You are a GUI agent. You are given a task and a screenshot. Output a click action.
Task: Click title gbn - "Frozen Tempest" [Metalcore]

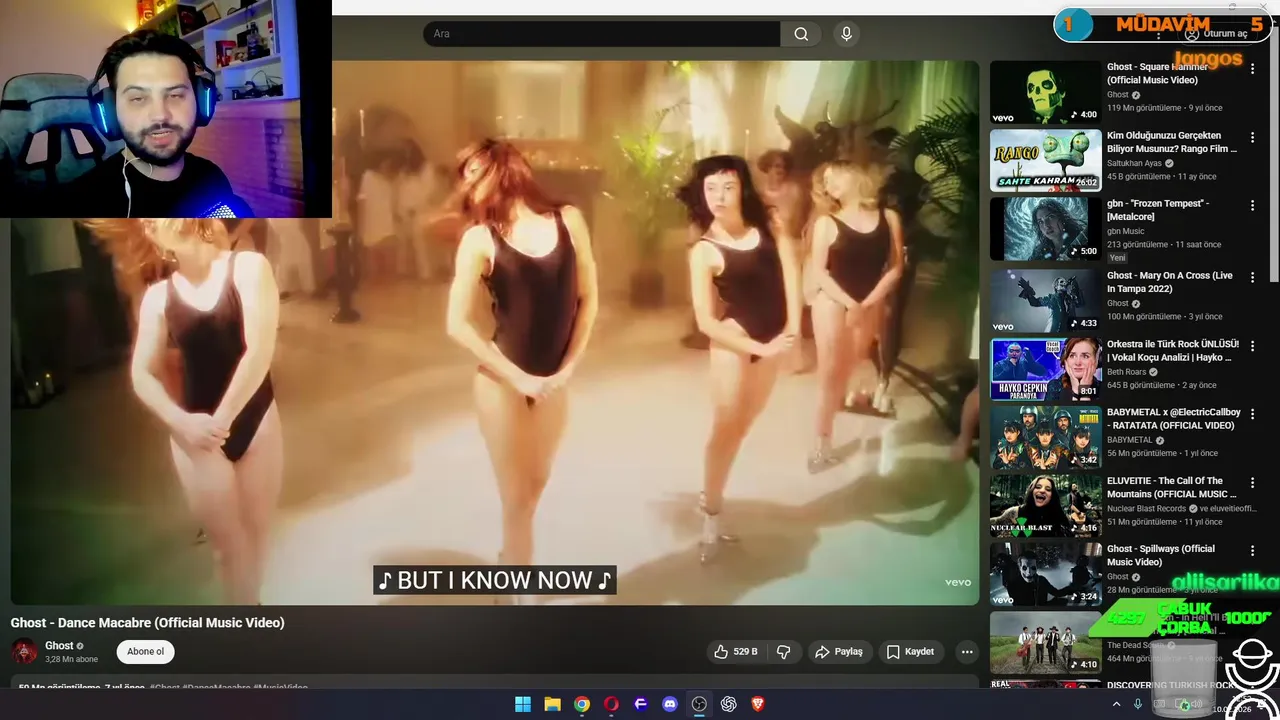coord(1158,210)
